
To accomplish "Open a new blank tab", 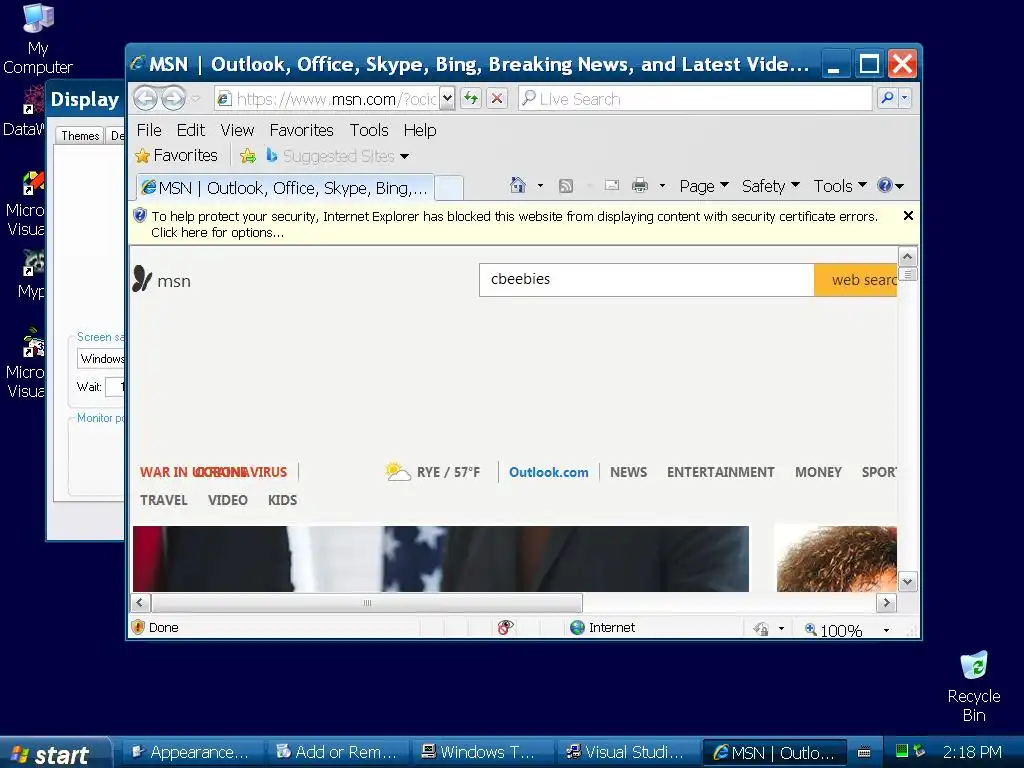I will [449, 188].
